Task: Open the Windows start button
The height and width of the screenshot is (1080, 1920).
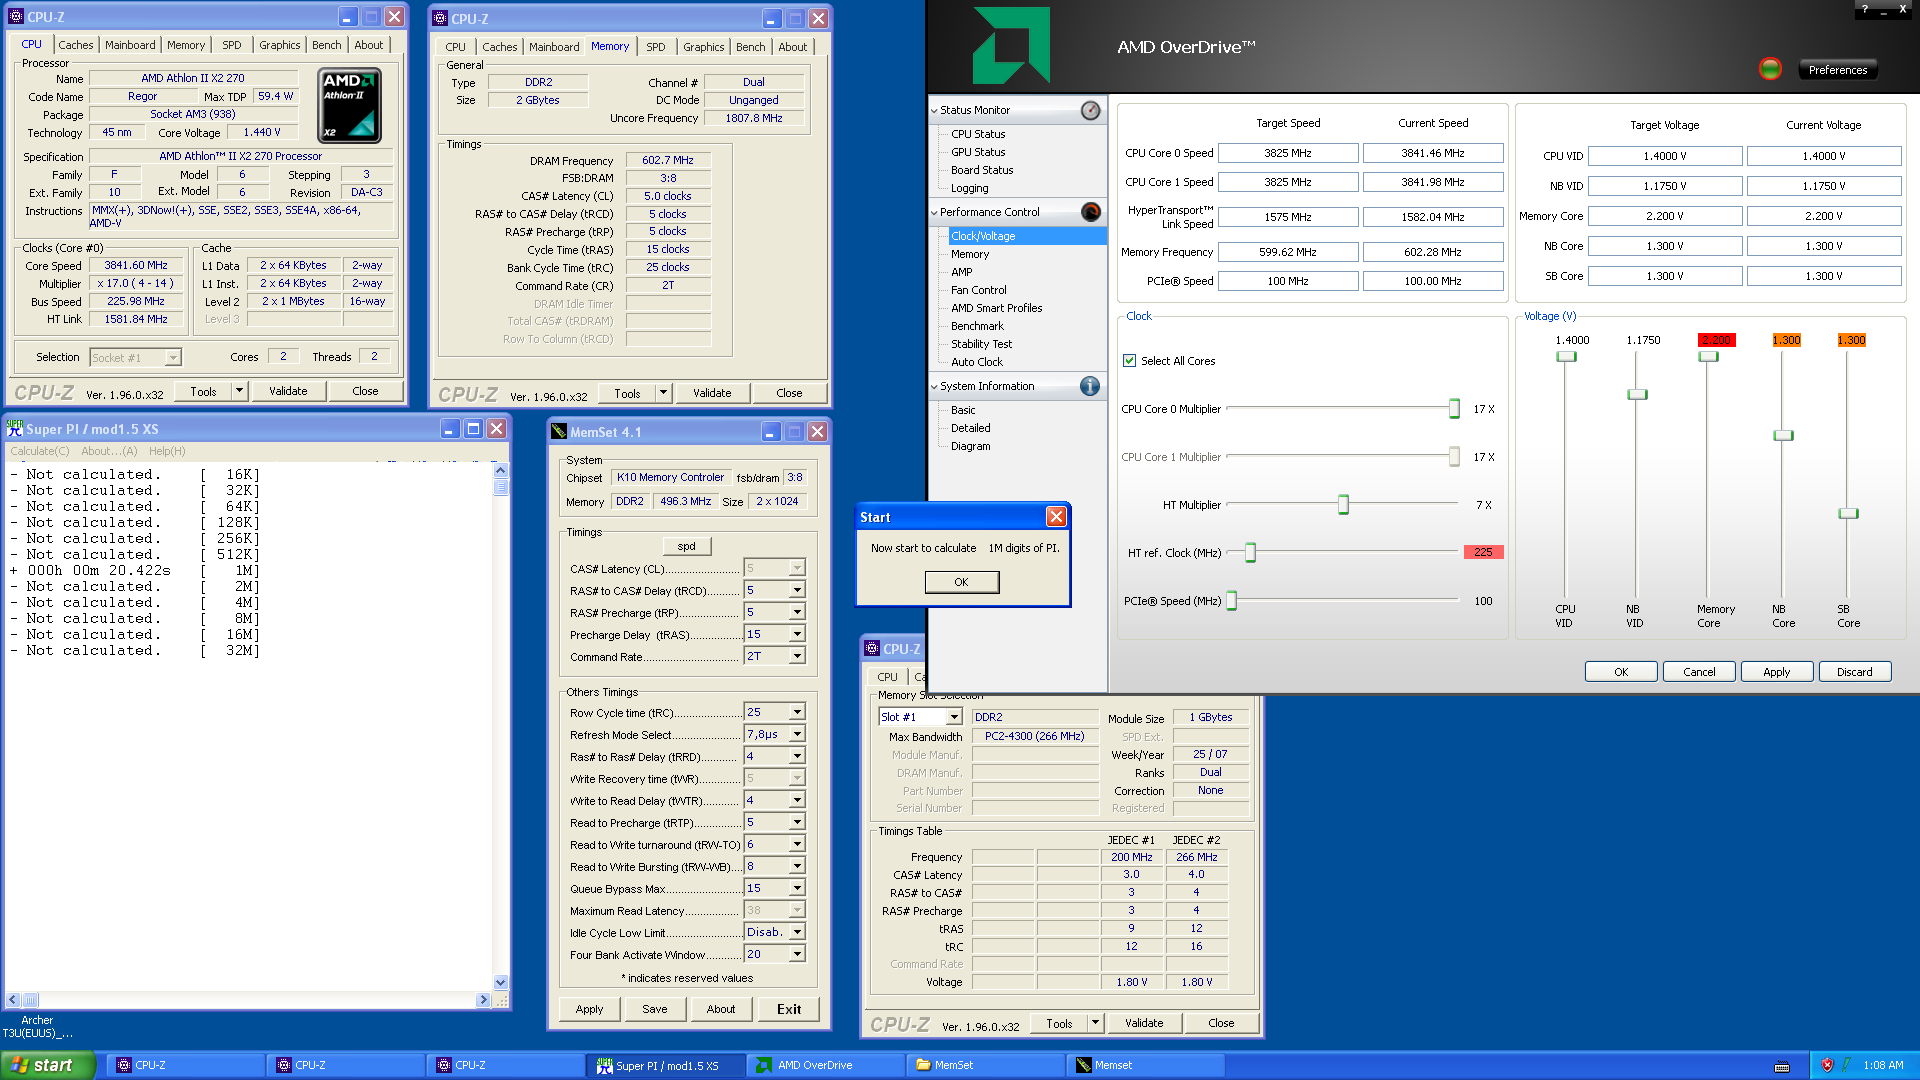Action: click(x=48, y=1065)
